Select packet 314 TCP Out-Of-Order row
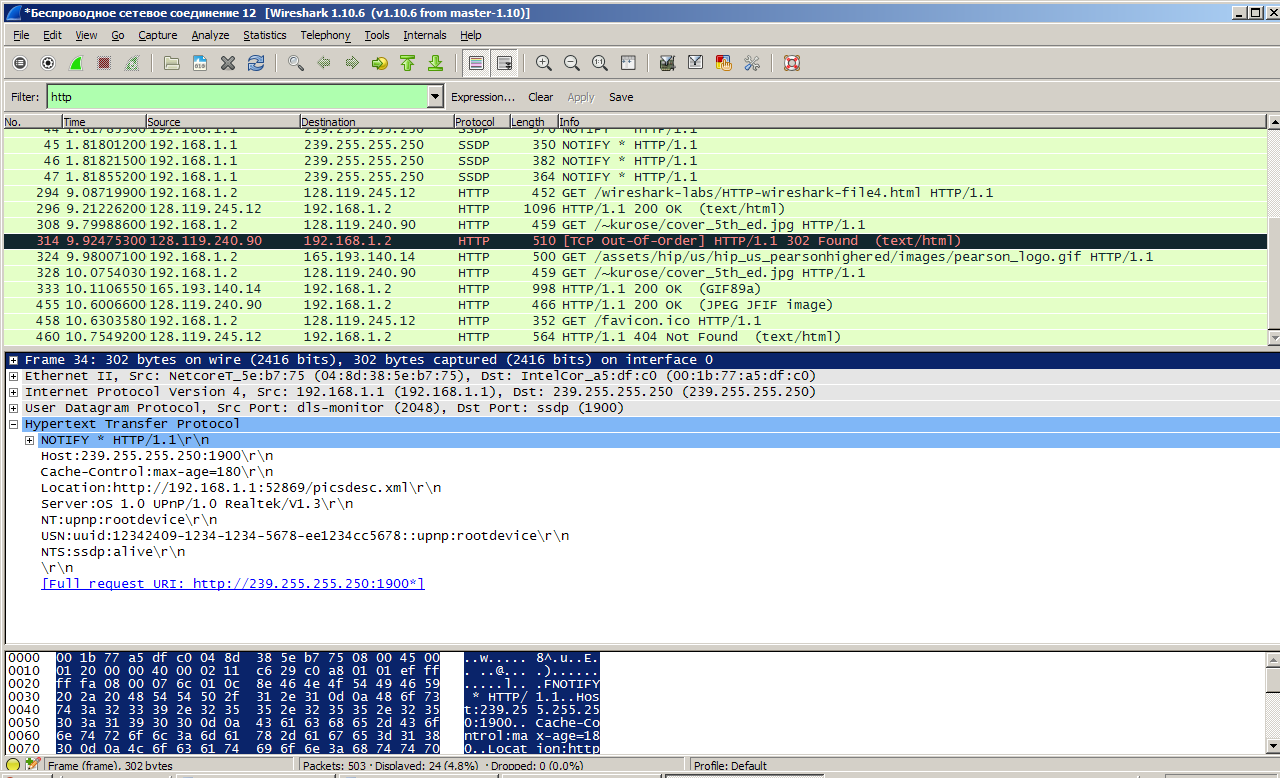 pos(635,241)
